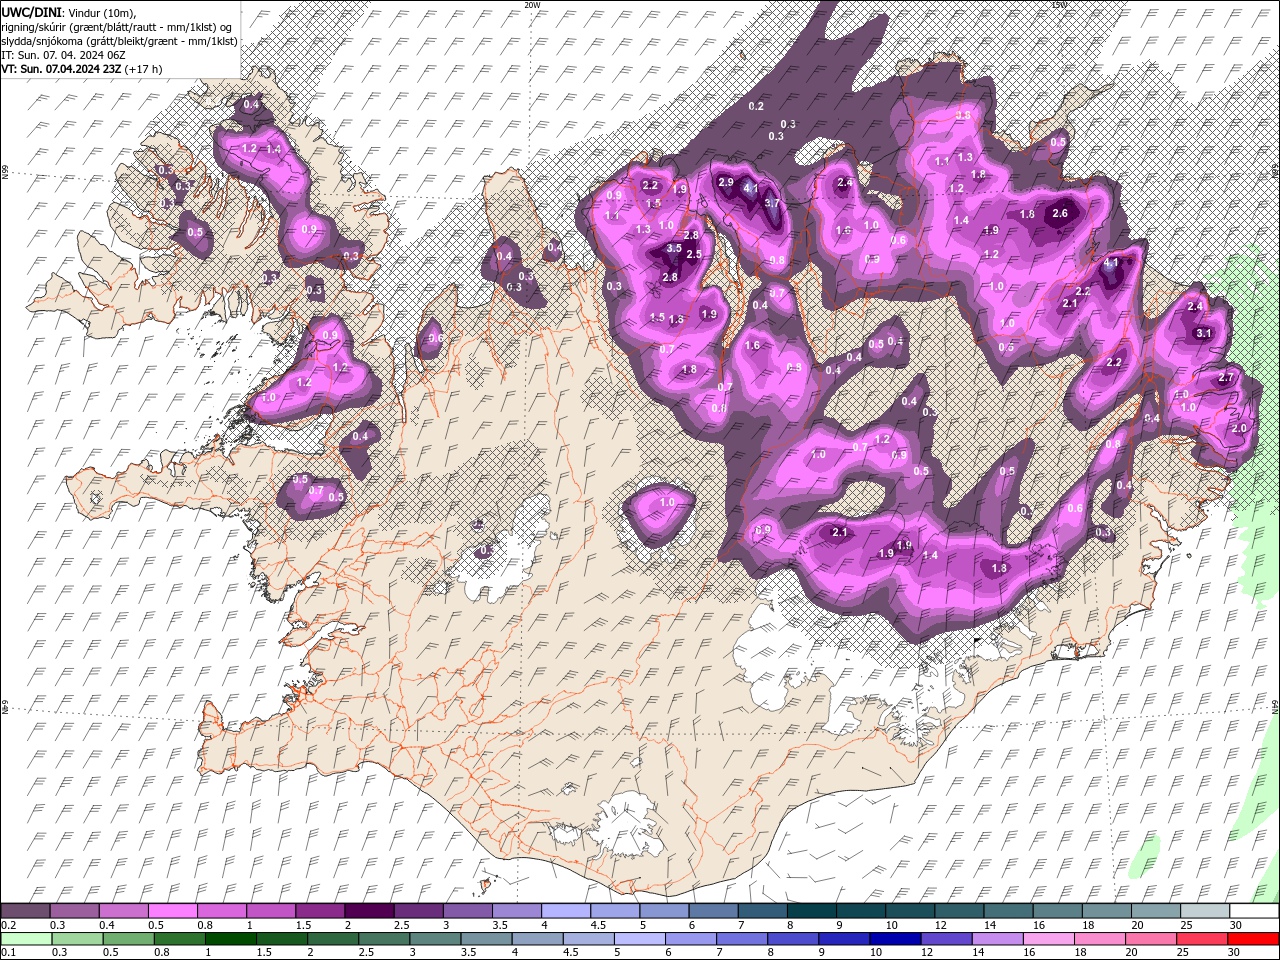The height and width of the screenshot is (960, 1280).
Task: Select the rain legend swatch starting at 0.5
Action: (x=128, y=939)
